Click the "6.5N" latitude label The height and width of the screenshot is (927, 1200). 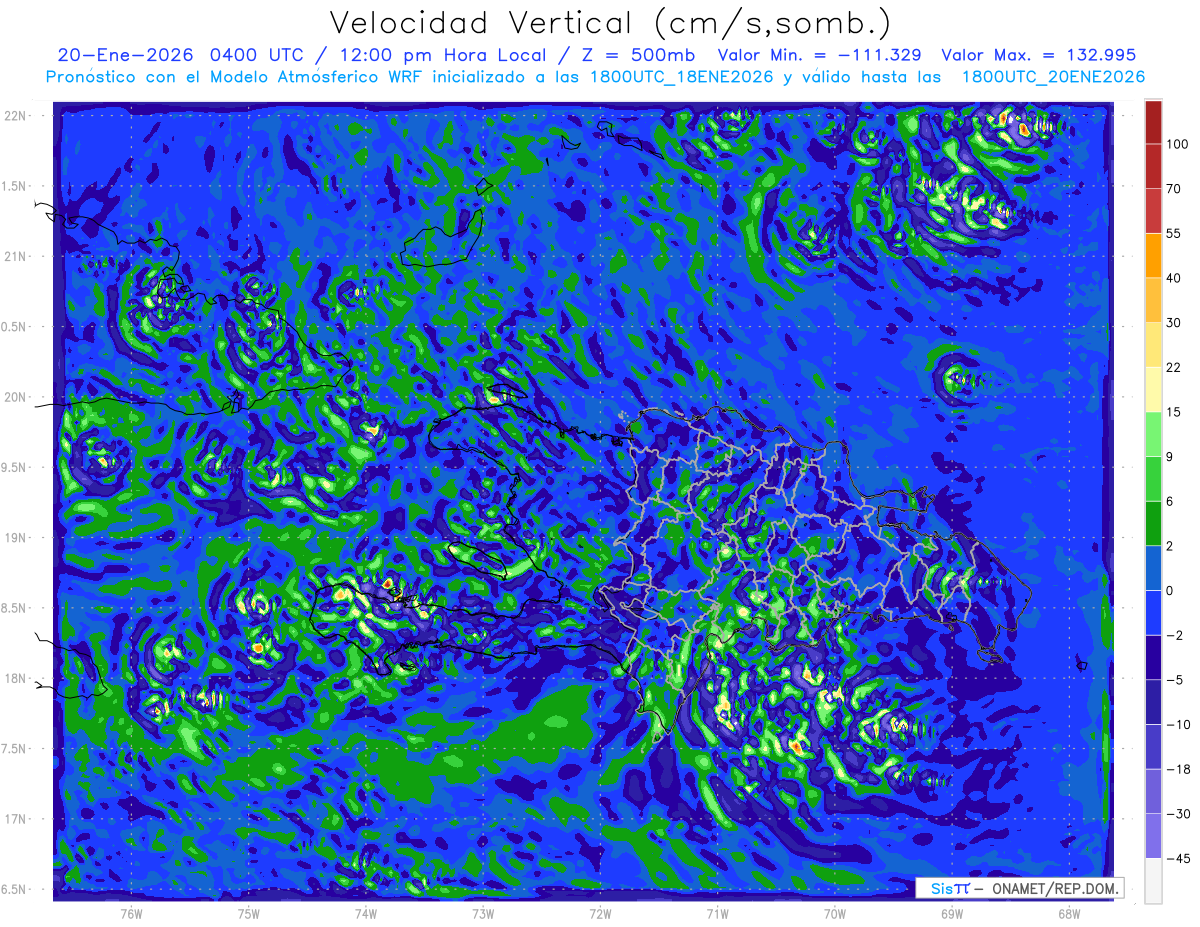pyautogui.click(x=15, y=890)
